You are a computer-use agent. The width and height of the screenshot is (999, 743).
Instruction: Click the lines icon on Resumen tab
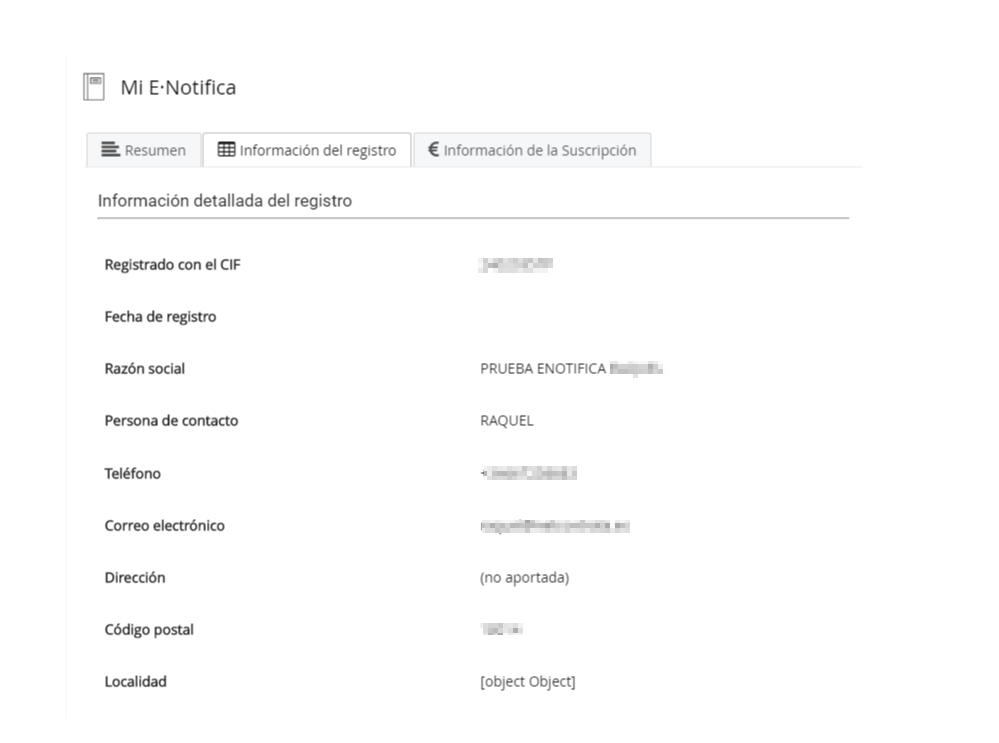(x=111, y=151)
